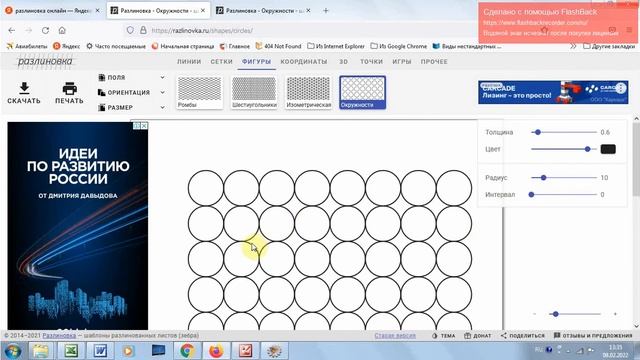The image size is (640, 360).
Task: Open Word from the taskbar
Action: [100, 351]
